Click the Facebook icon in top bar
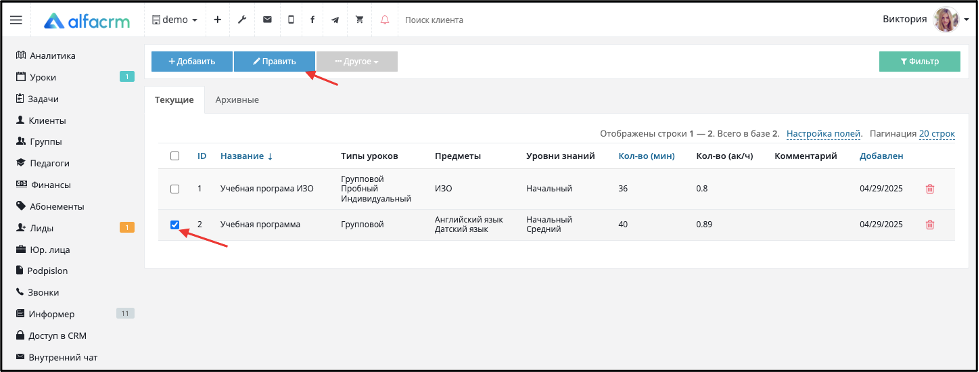 (x=312, y=19)
